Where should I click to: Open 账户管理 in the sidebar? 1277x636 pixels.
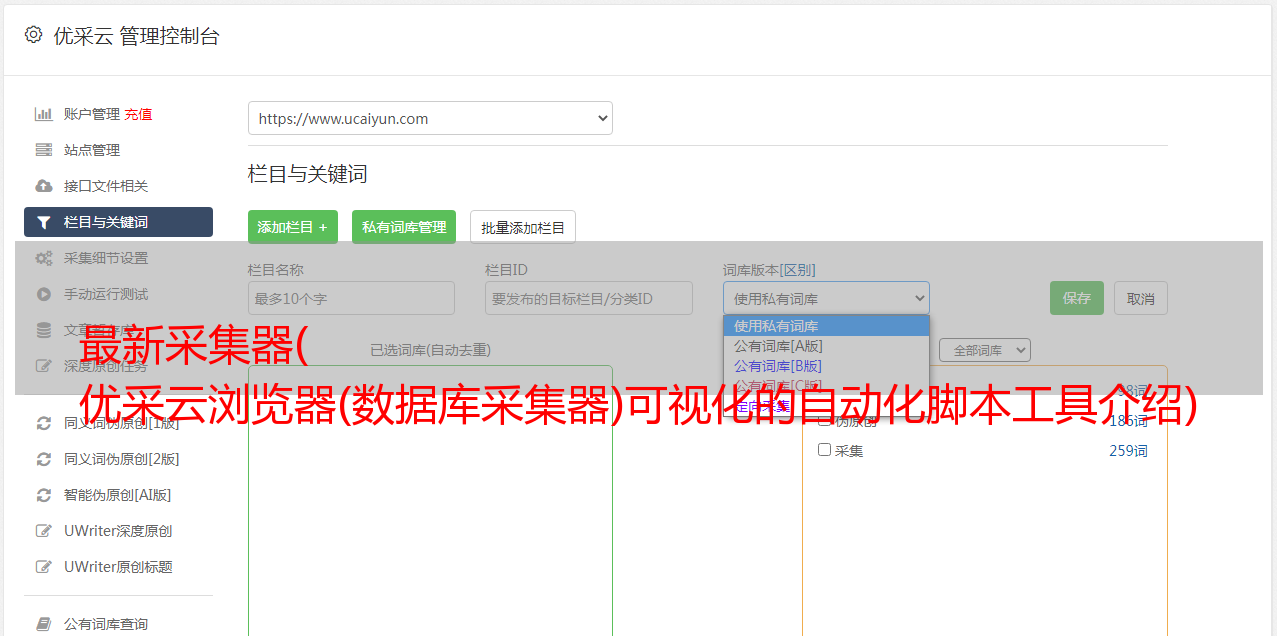92,114
